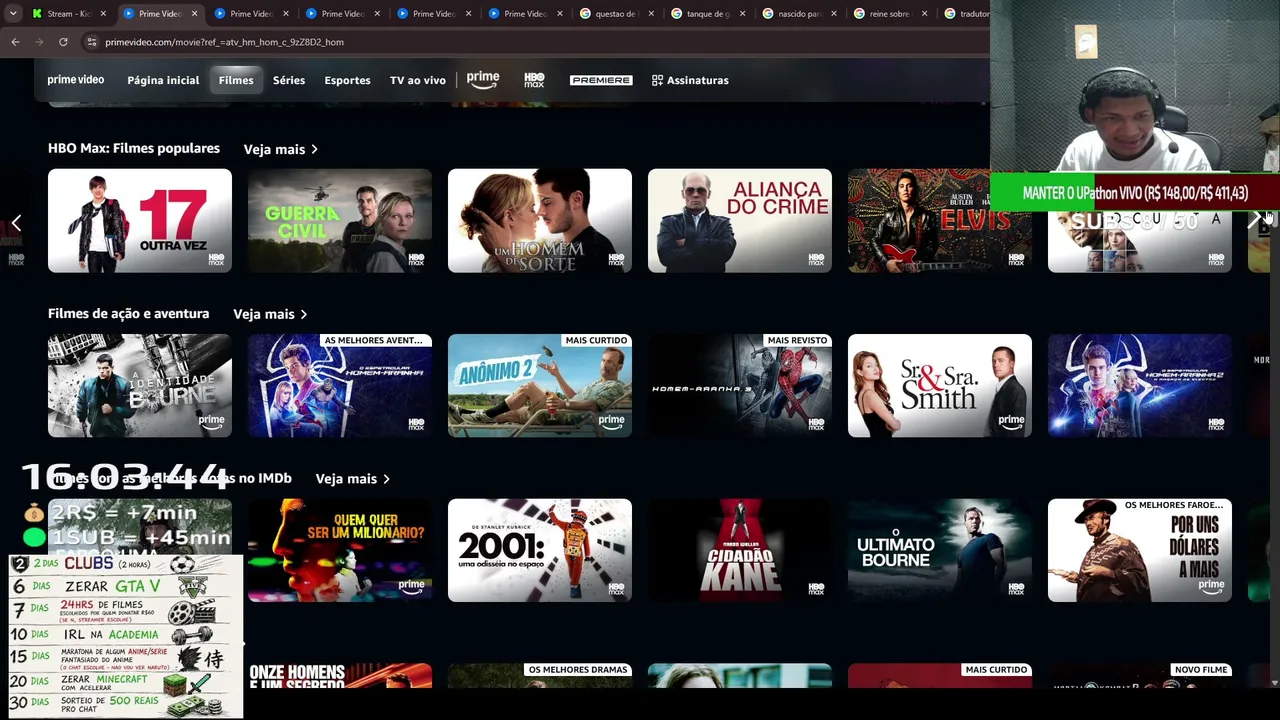1280x720 pixels.
Task: Select 'Um Homem de Sorte' thumbnail
Action: pyautogui.click(x=540, y=221)
